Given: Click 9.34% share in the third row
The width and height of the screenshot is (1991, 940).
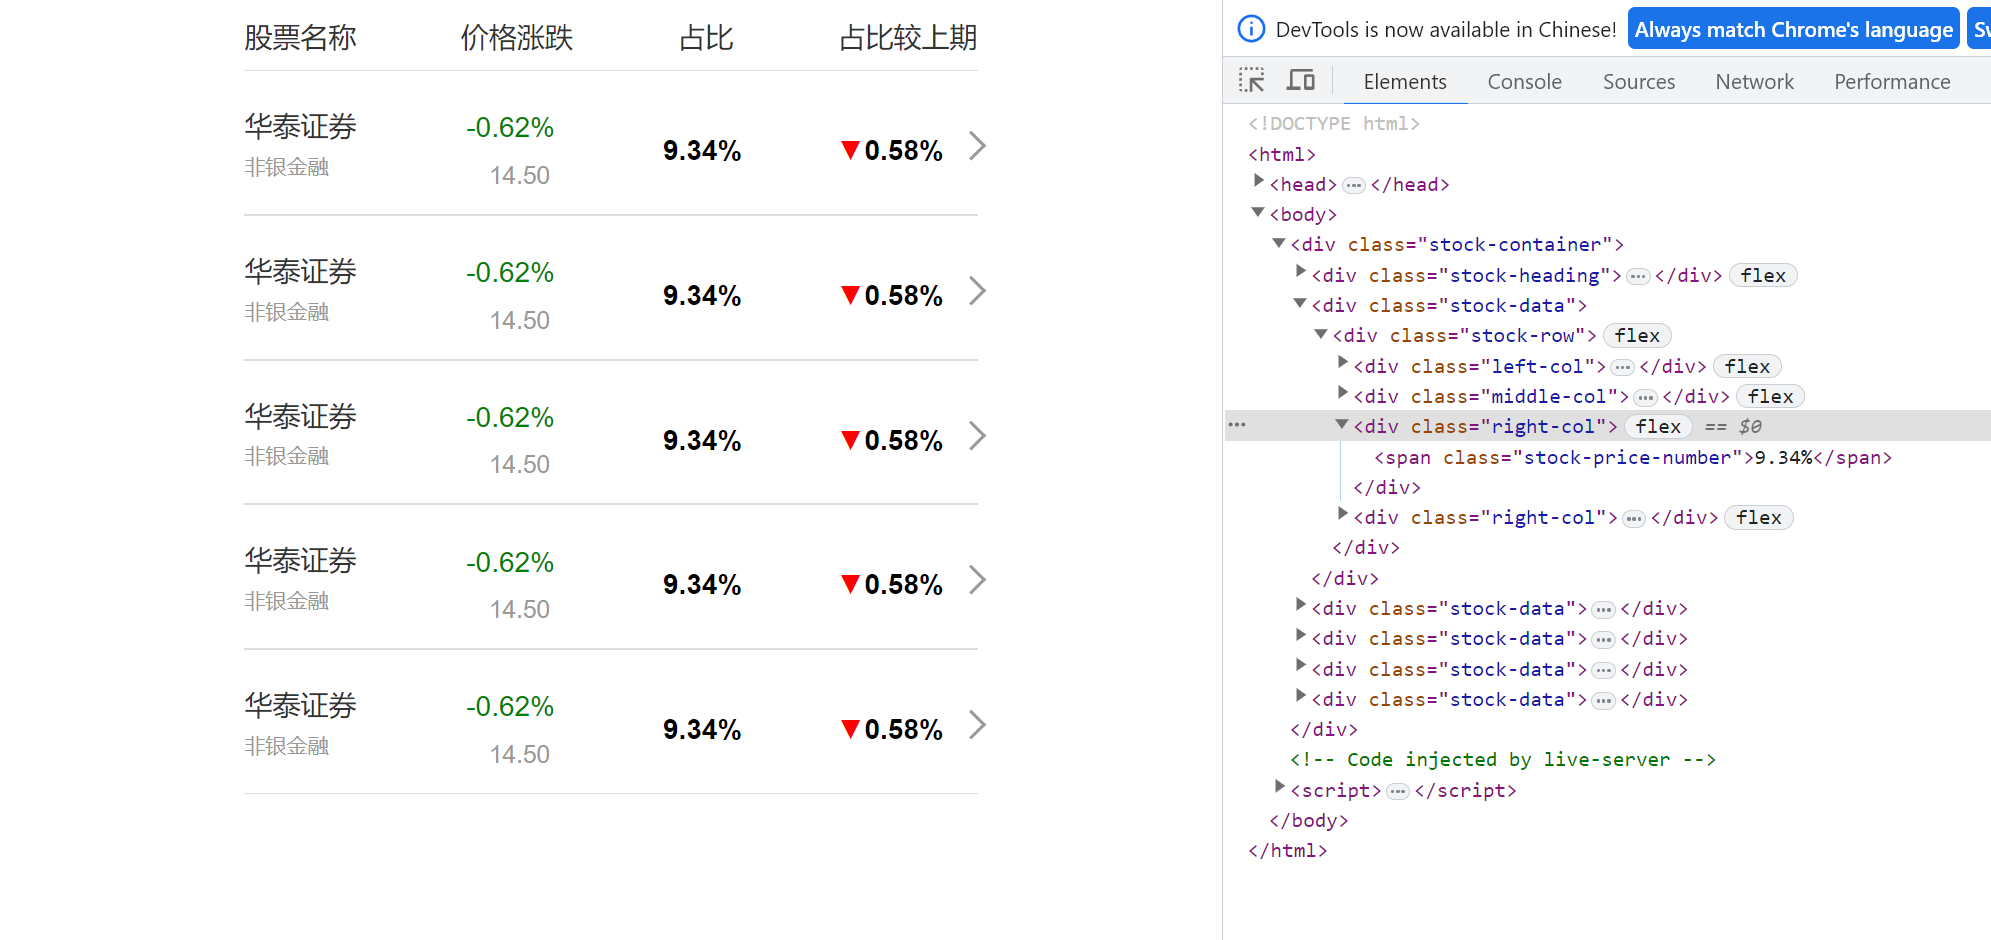Looking at the screenshot, I should (702, 441).
